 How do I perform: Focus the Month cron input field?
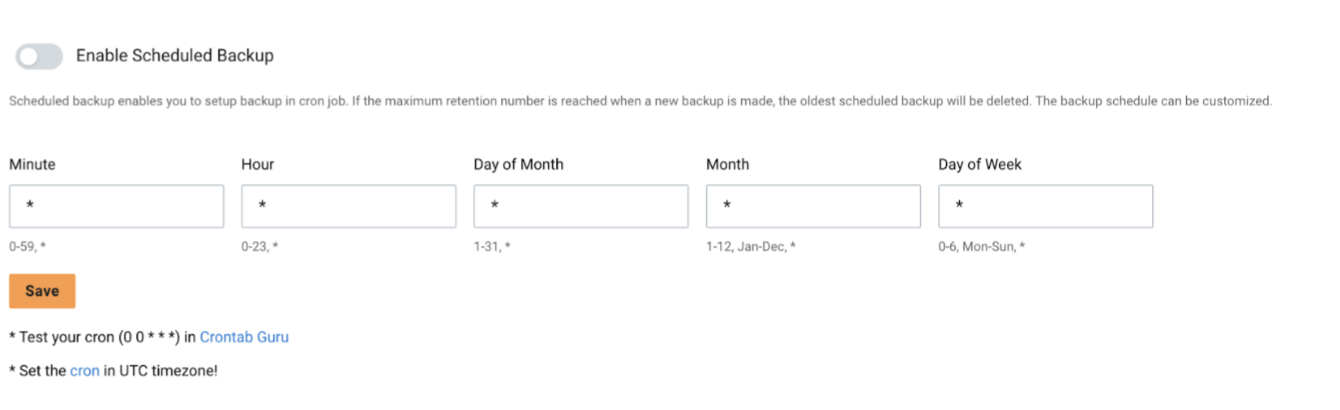(x=813, y=206)
